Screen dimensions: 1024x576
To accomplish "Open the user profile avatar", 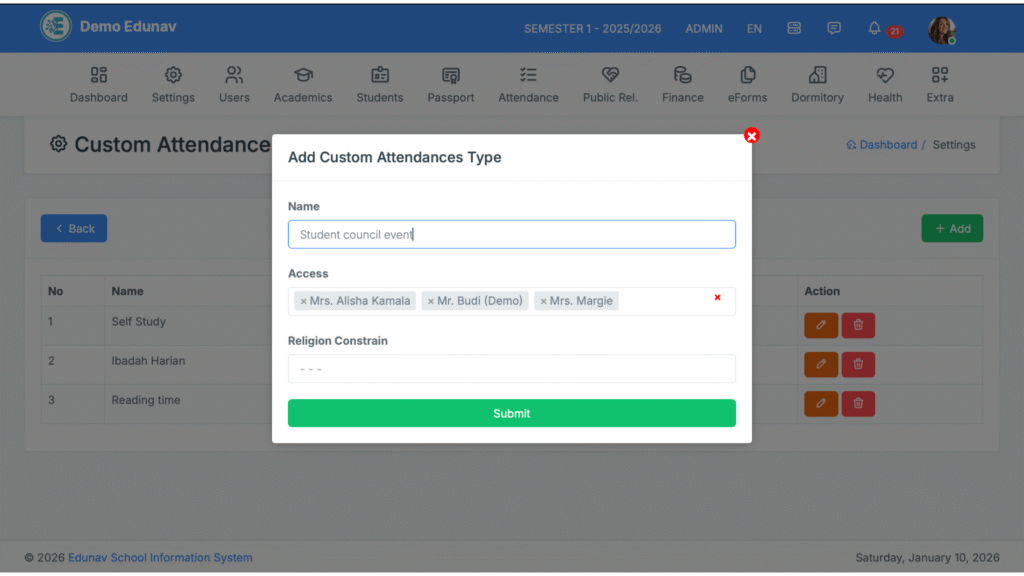I will (x=941, y=29).
